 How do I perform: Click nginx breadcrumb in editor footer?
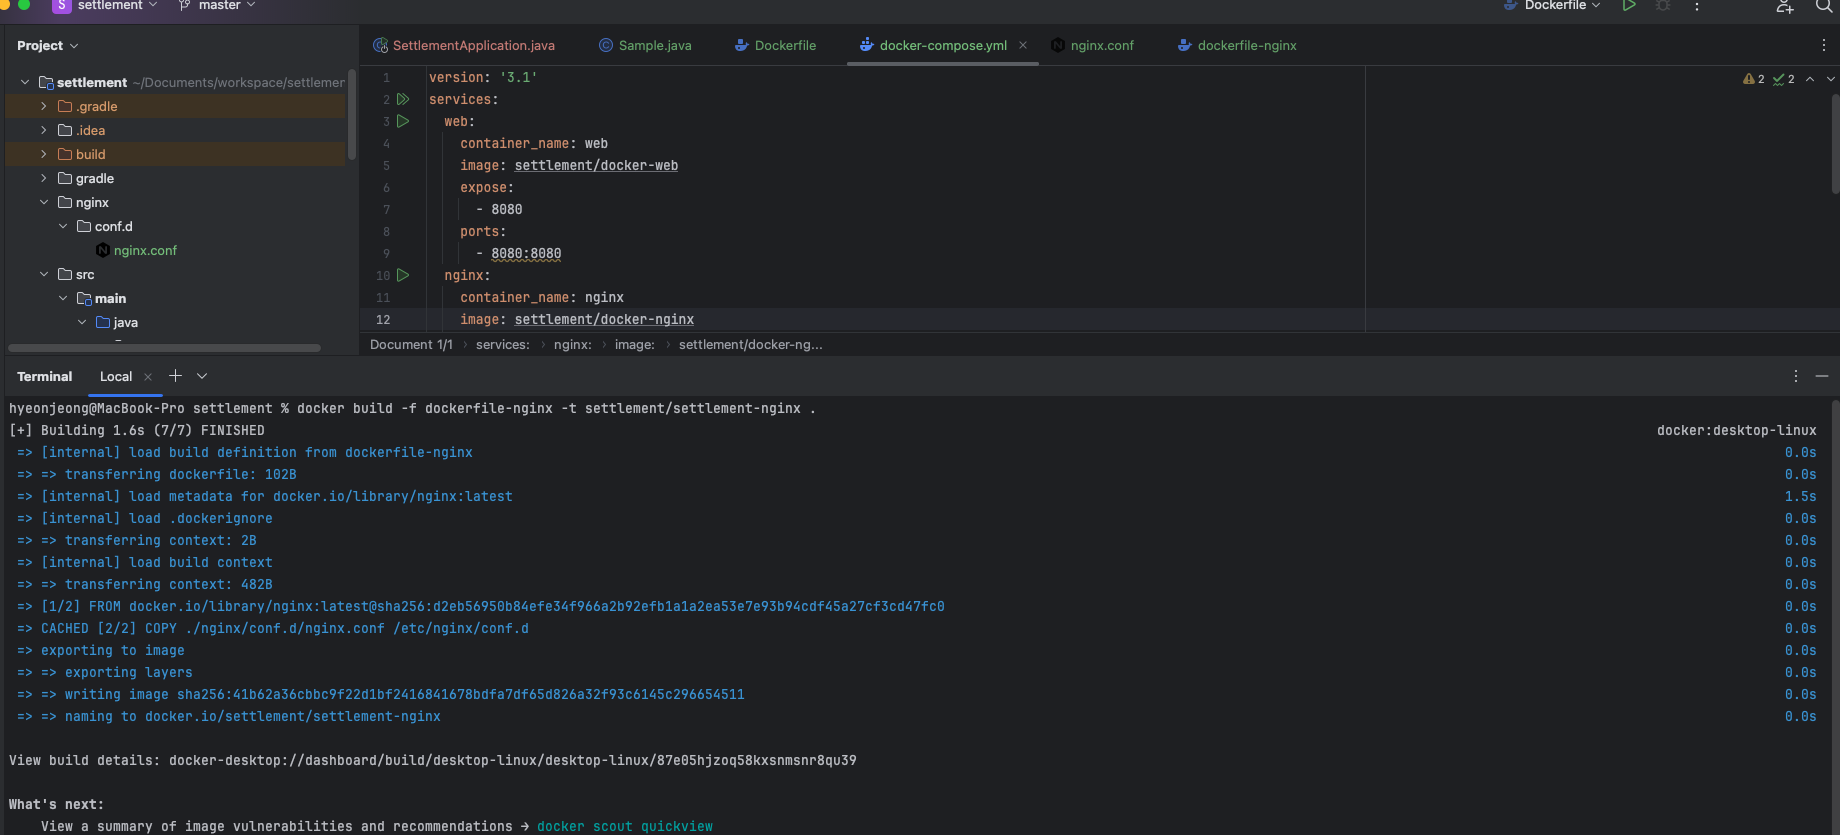(x=573, y=344)
